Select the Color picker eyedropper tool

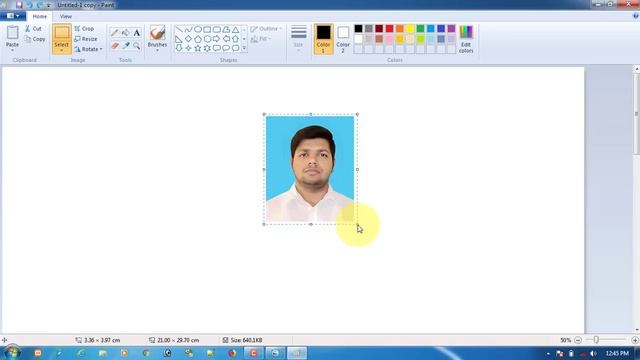tap(126, 46)
